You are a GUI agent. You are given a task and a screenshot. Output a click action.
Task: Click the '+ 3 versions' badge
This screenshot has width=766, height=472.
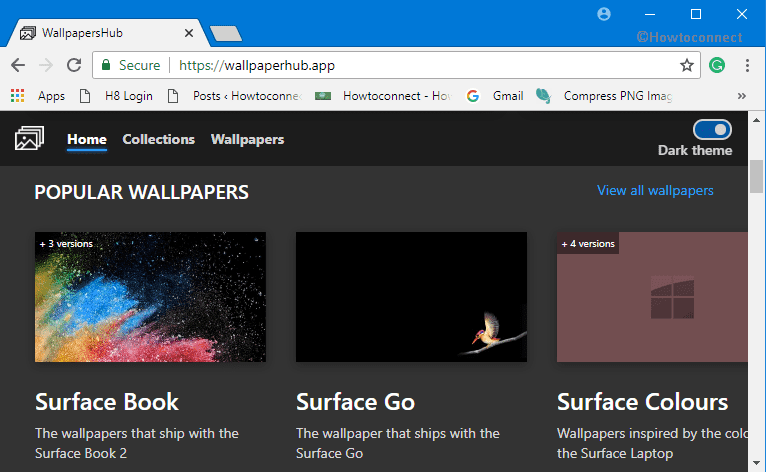coord(66,243)
